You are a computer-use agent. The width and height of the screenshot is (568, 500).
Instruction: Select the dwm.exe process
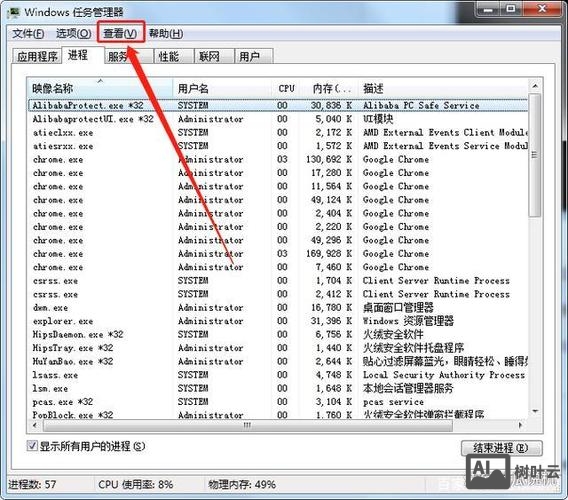[x=278, y=308]
